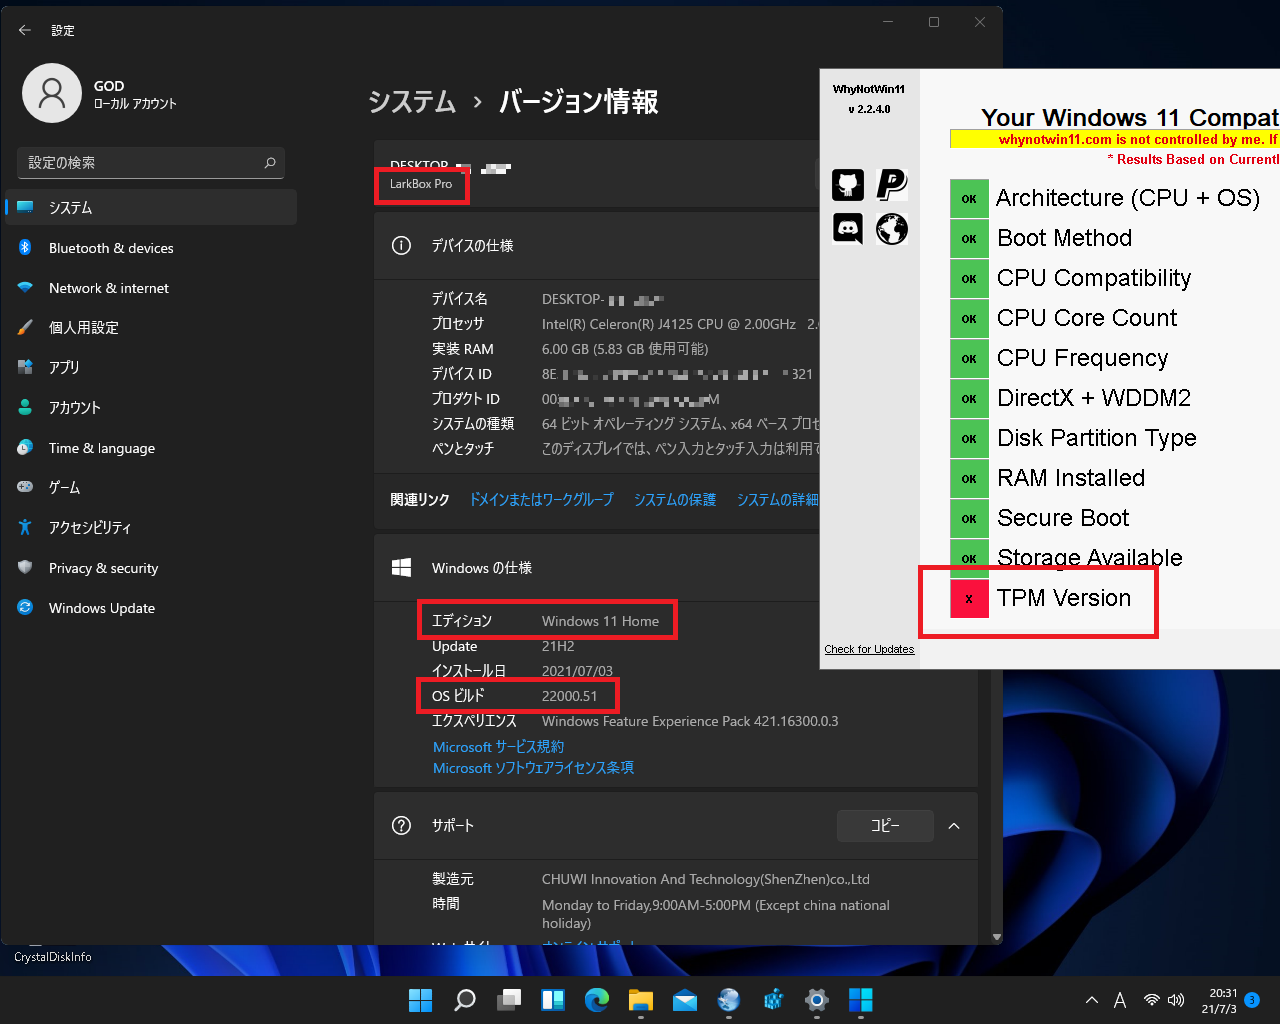Click the OK status for Architecture
This screenshot has width=1280, height=1024.
[x=969, y=198]
